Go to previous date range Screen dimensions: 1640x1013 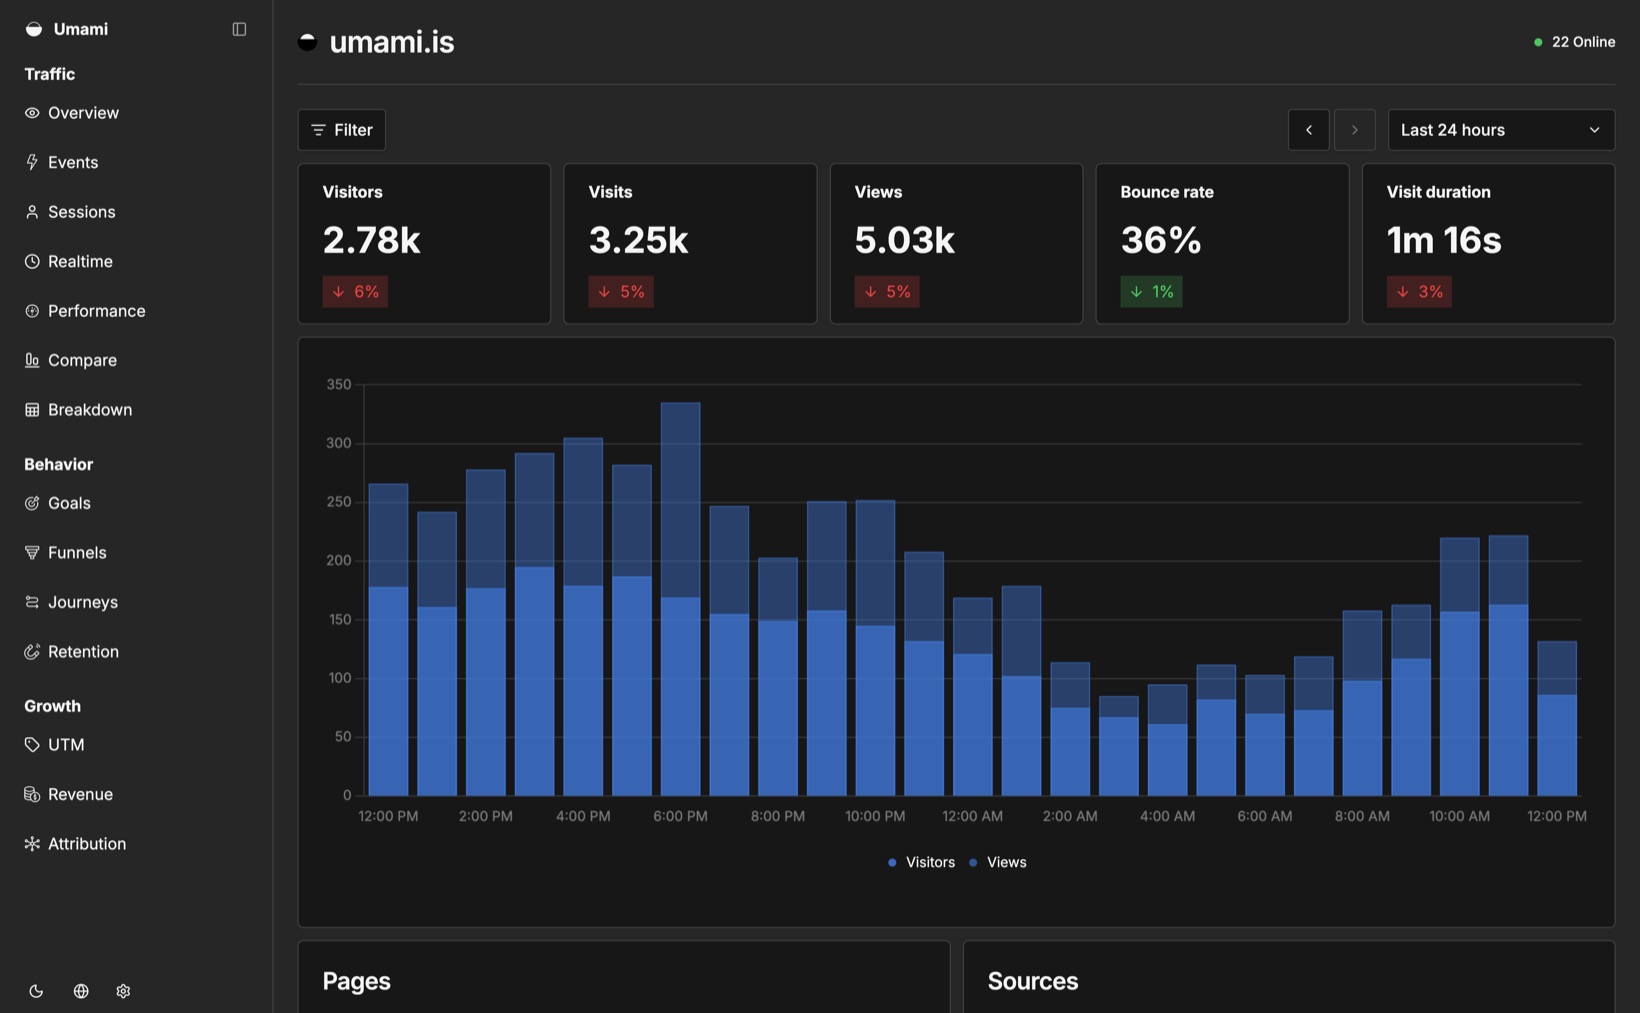pos(1309,130)
